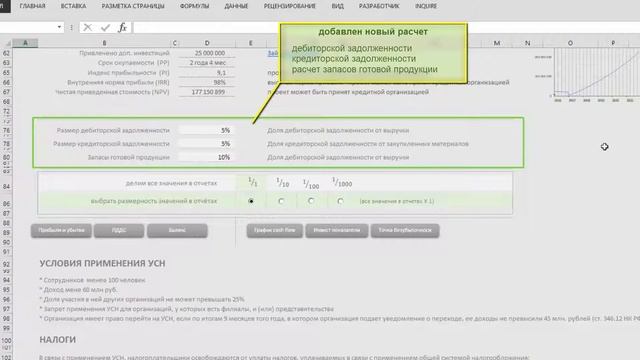Click 'Запасы готовой продукции' label

click(x=129, y=157)
